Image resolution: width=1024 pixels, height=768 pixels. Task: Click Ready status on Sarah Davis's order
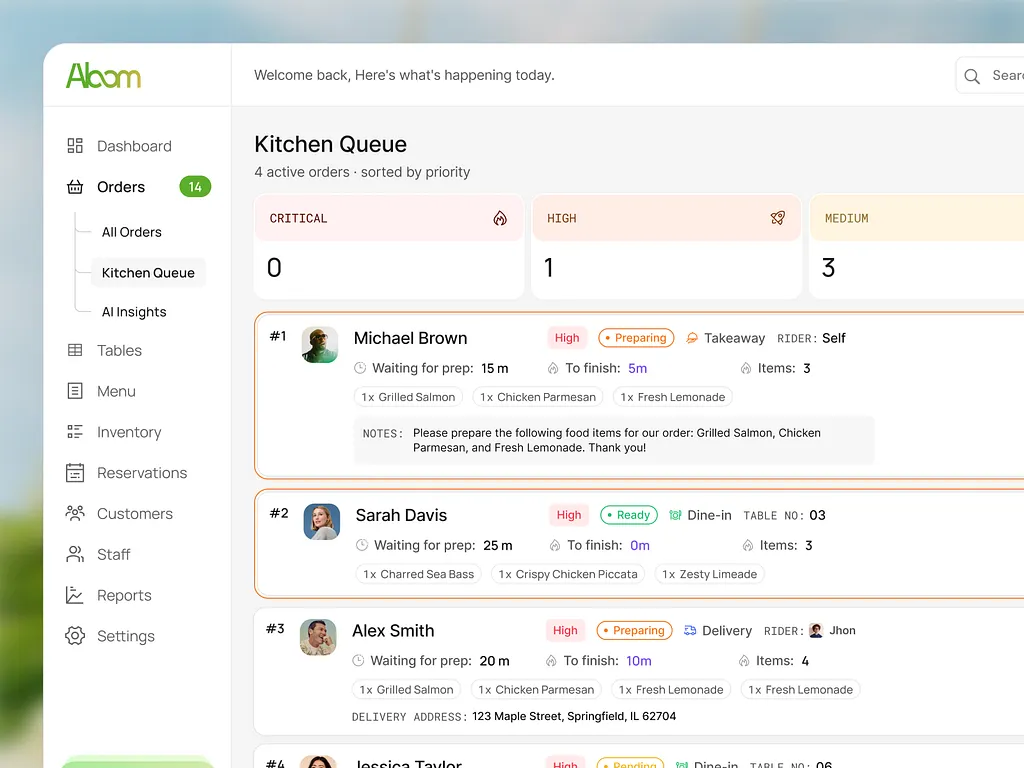(629, 515)
